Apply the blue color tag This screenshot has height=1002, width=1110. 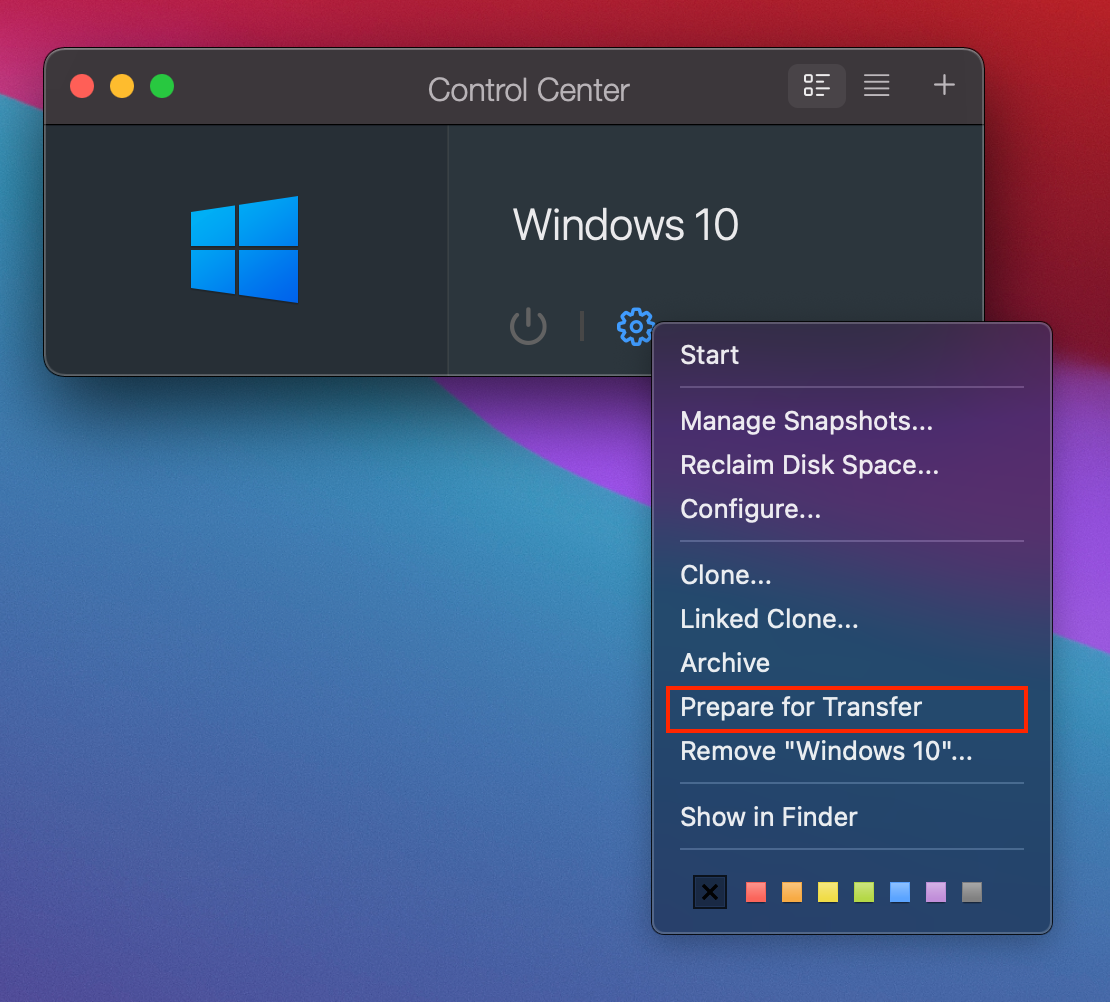coord(900,892)
